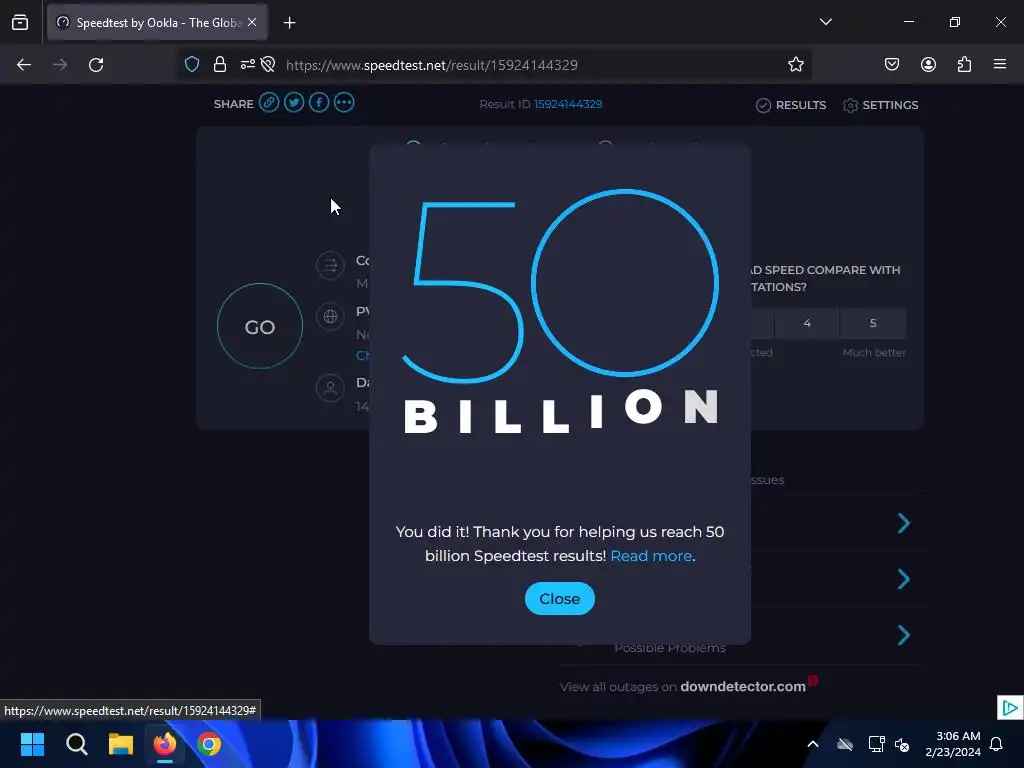Open Result ID 15924144329 link

tap(568, 104)
